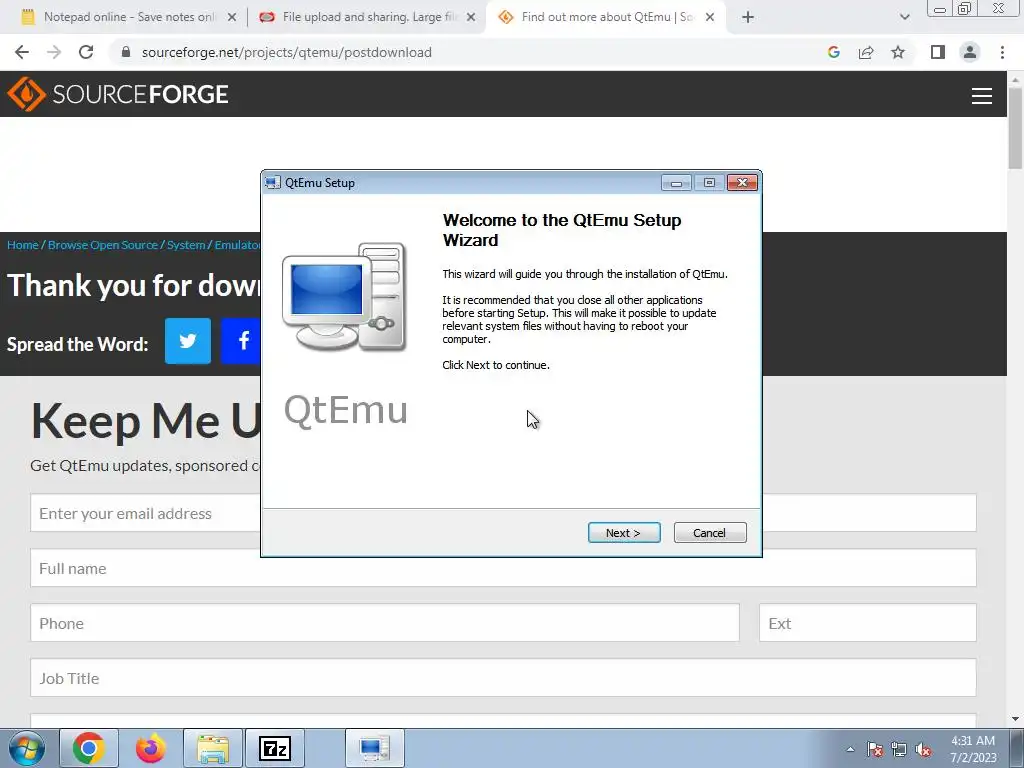1024x768 pixels.
Task: Click the Ext input field
Action: (x=867, y=623)
